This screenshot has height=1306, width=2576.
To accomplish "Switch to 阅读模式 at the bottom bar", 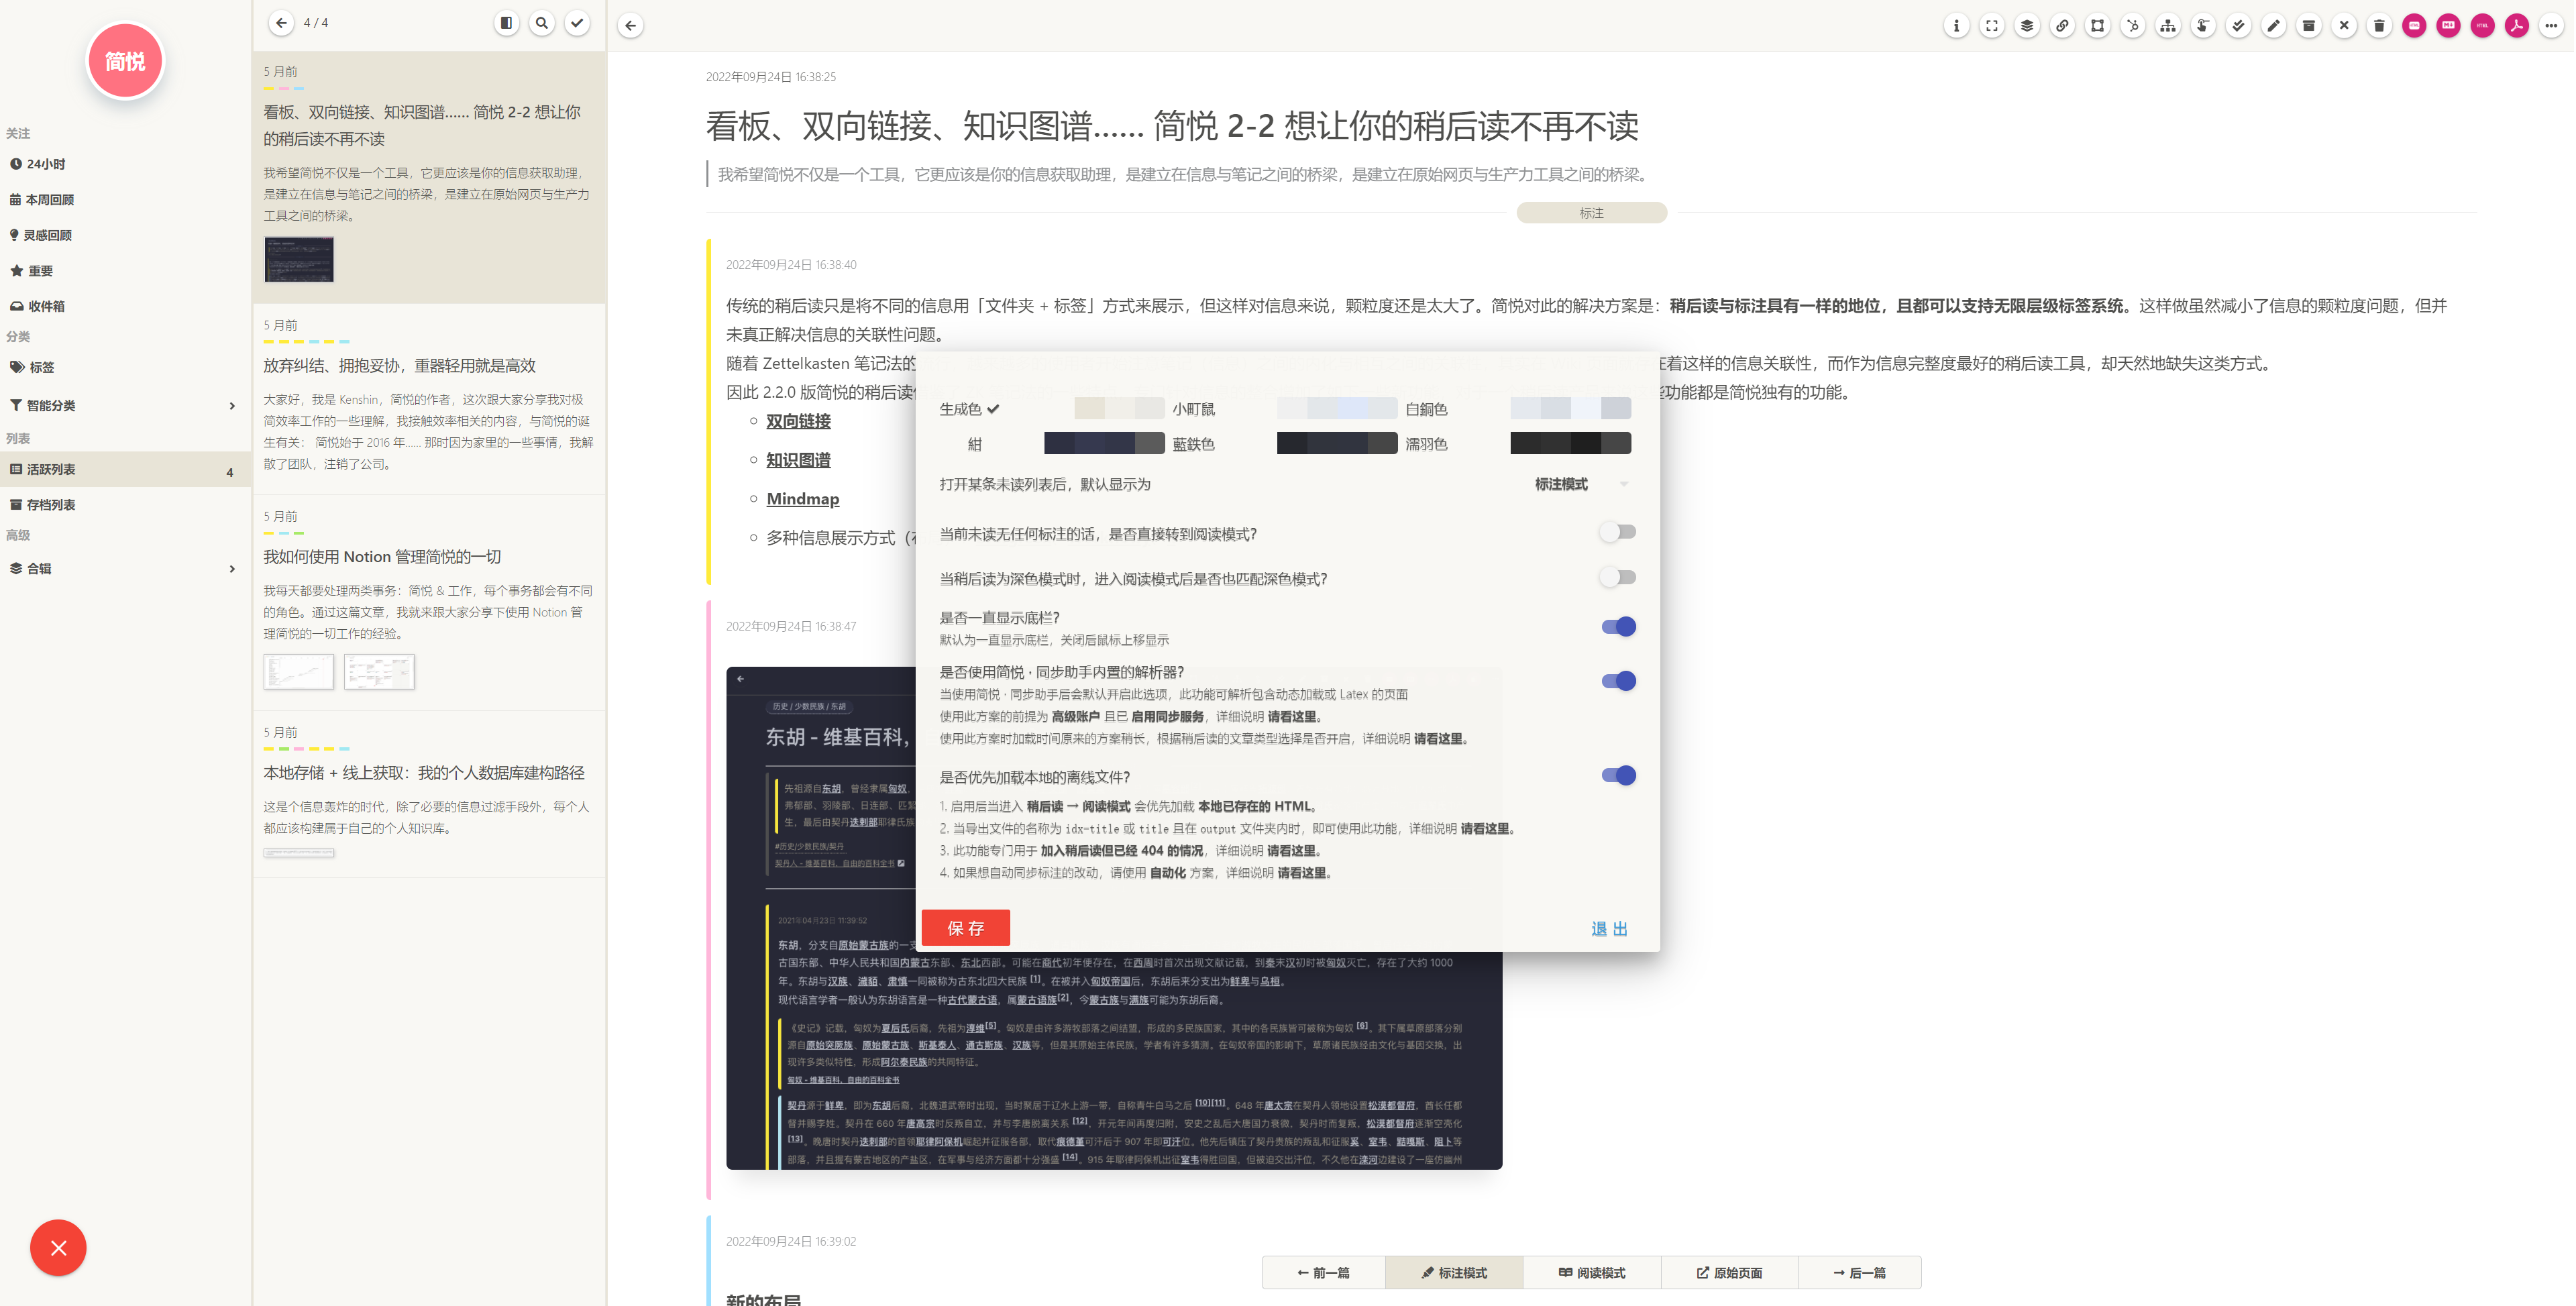I will tap(1592, 1272).
